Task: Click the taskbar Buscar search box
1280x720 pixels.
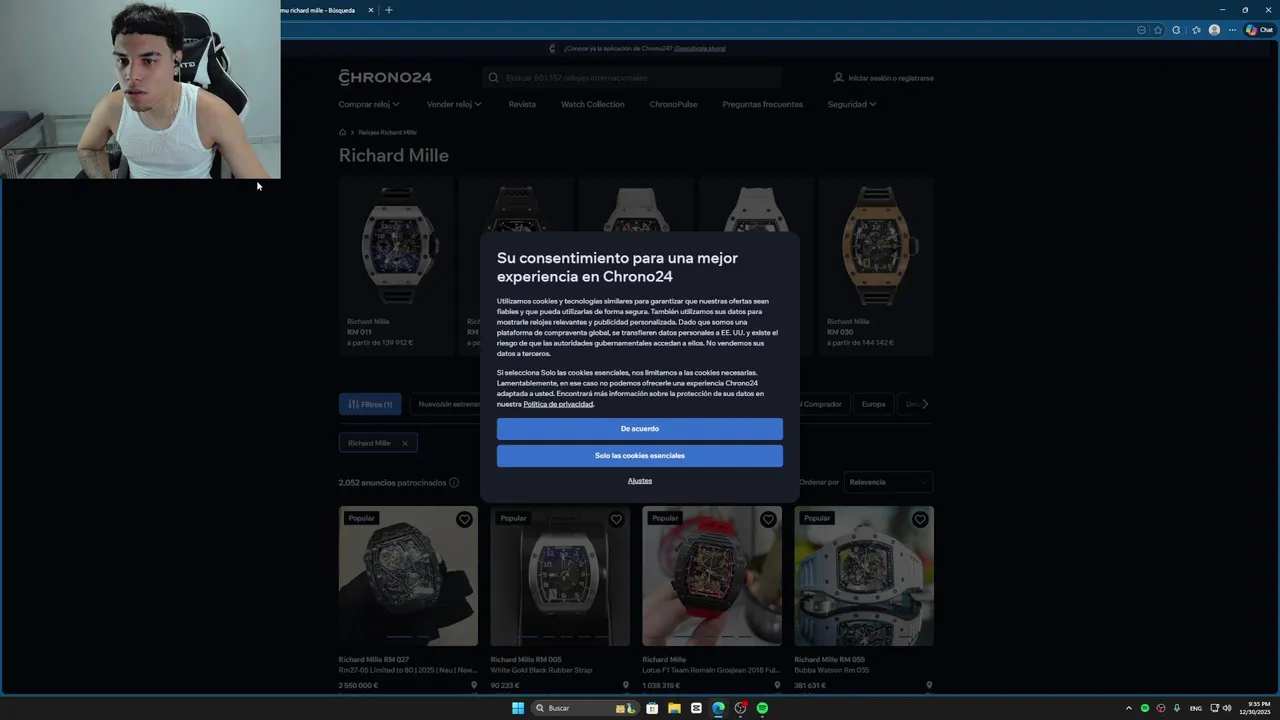Action: click(x=586, y=708)
